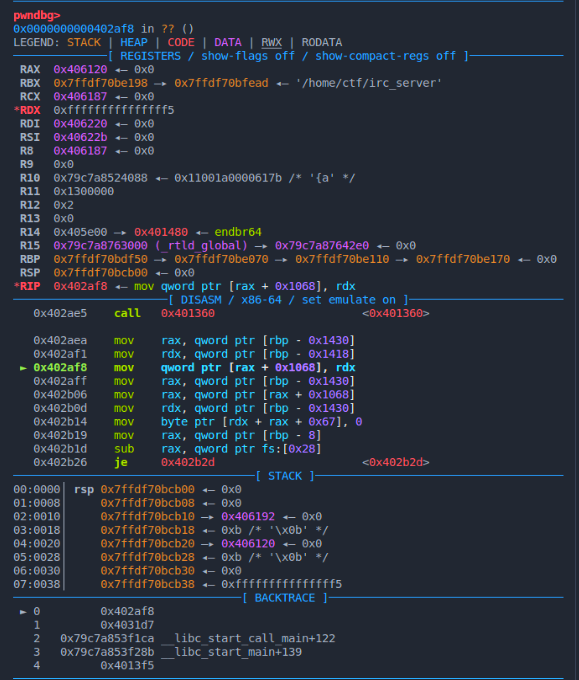
Task: Click CODE in the legend line
Action: point(181,42)
